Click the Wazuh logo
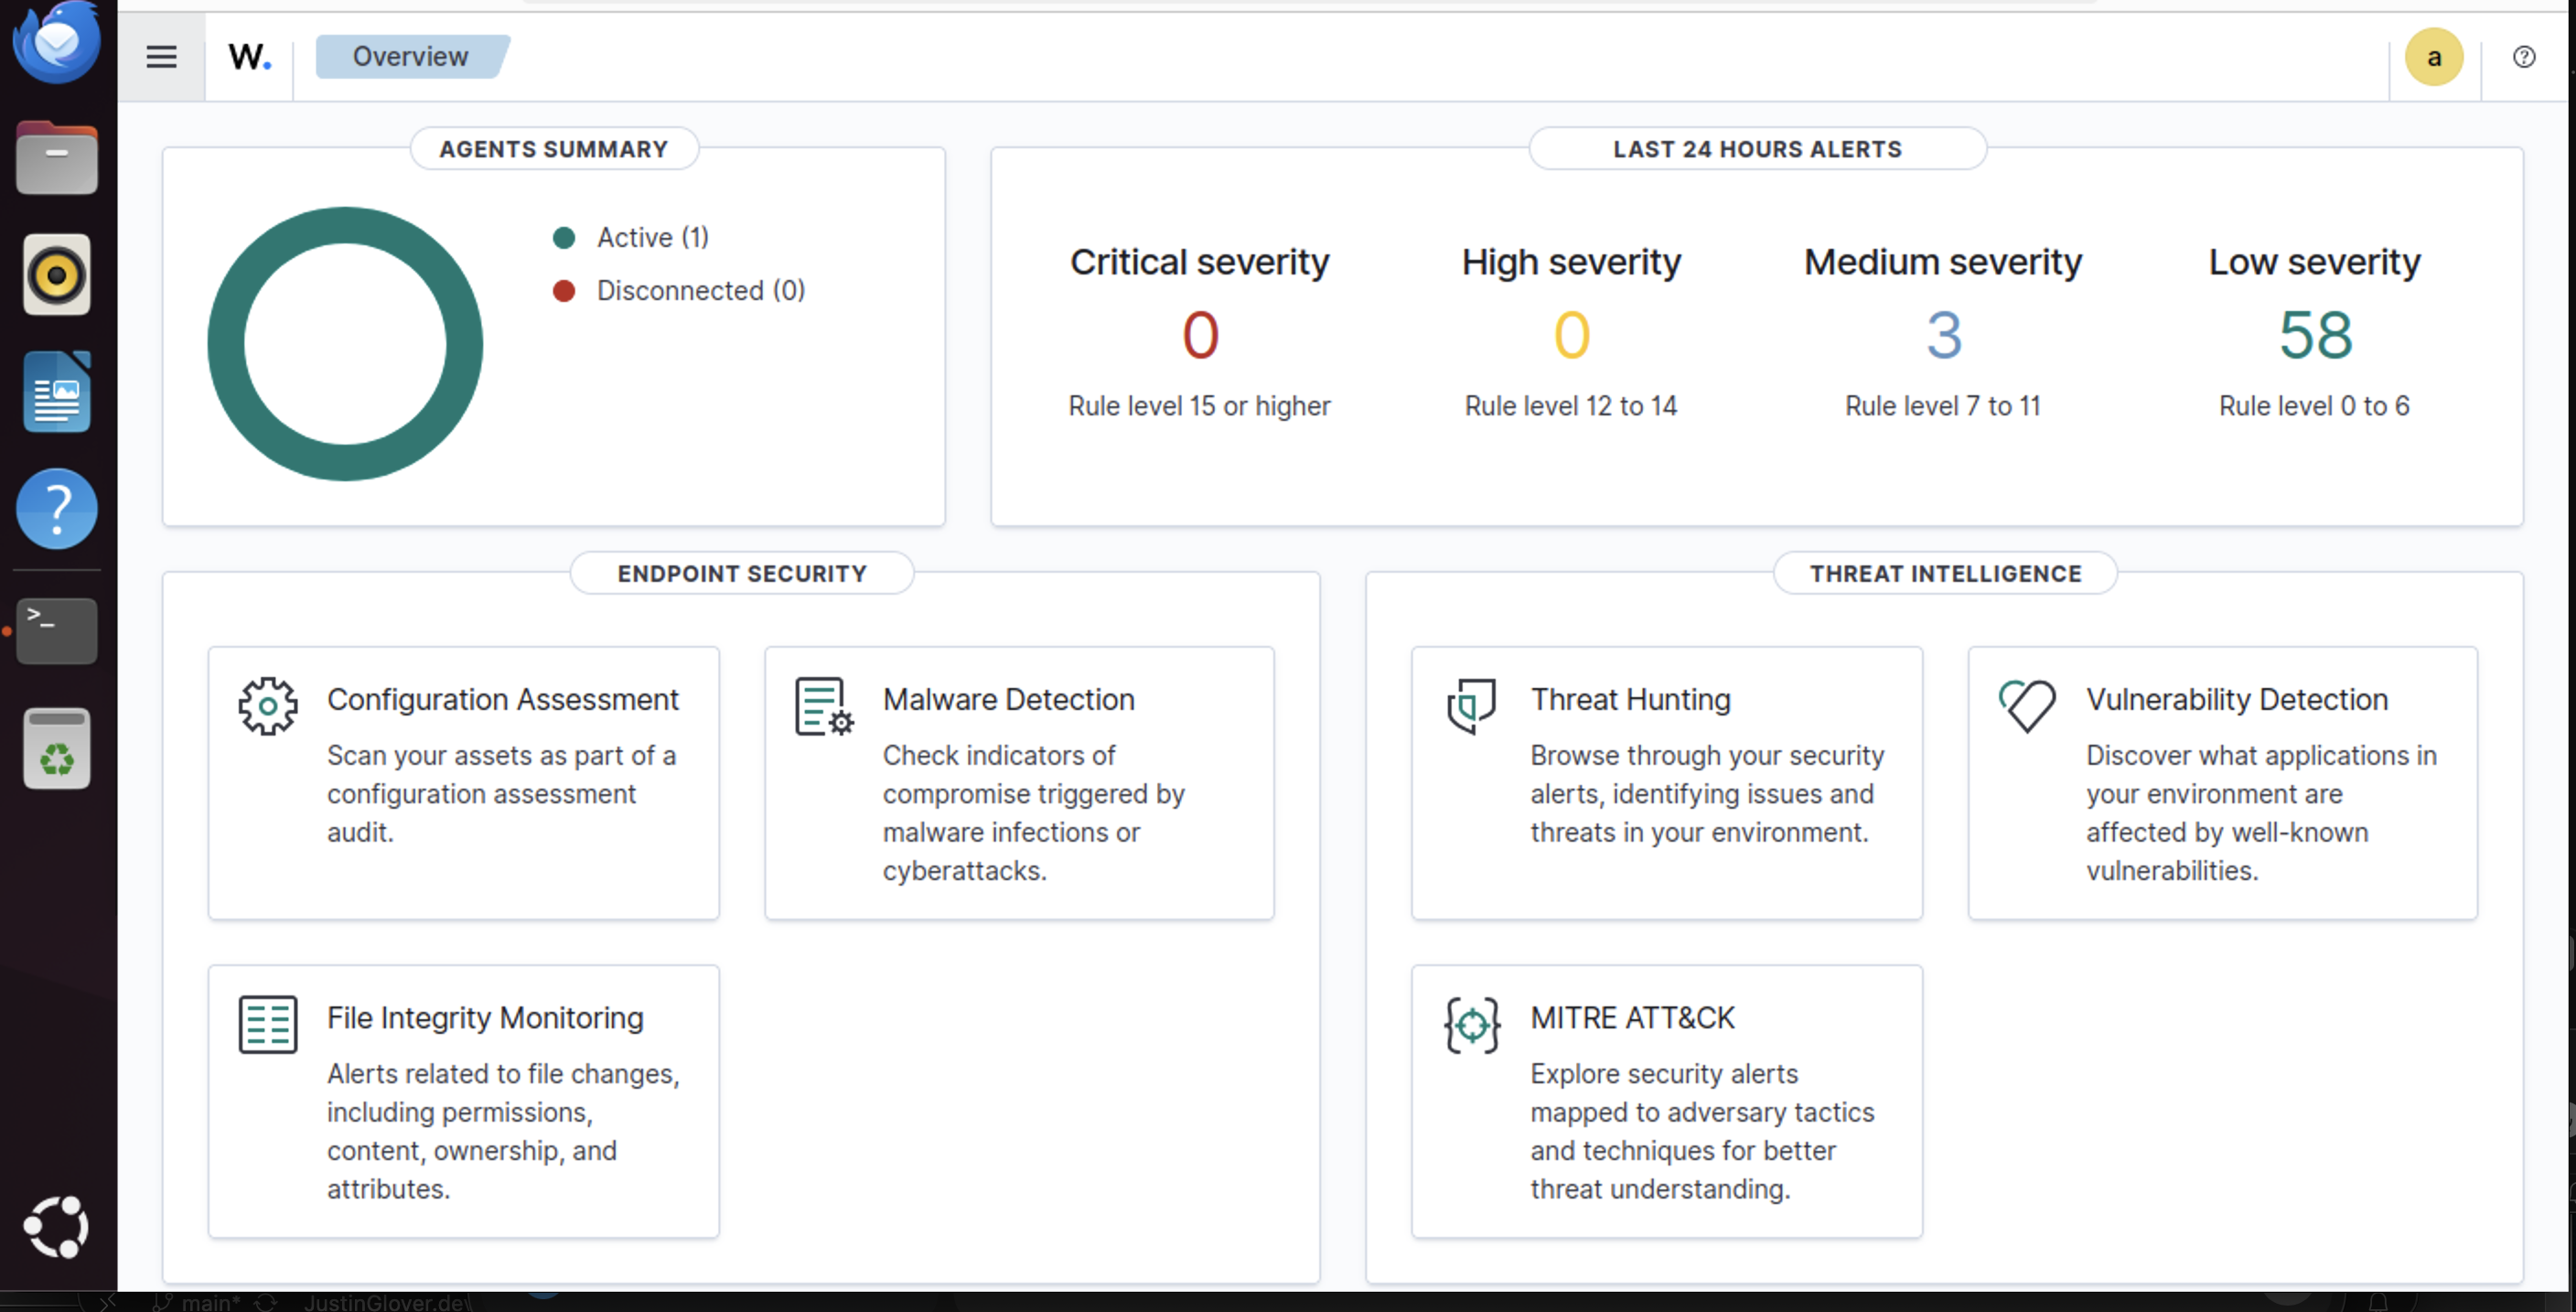The width and height of the screenshot is (2576, 1312). 248,56
